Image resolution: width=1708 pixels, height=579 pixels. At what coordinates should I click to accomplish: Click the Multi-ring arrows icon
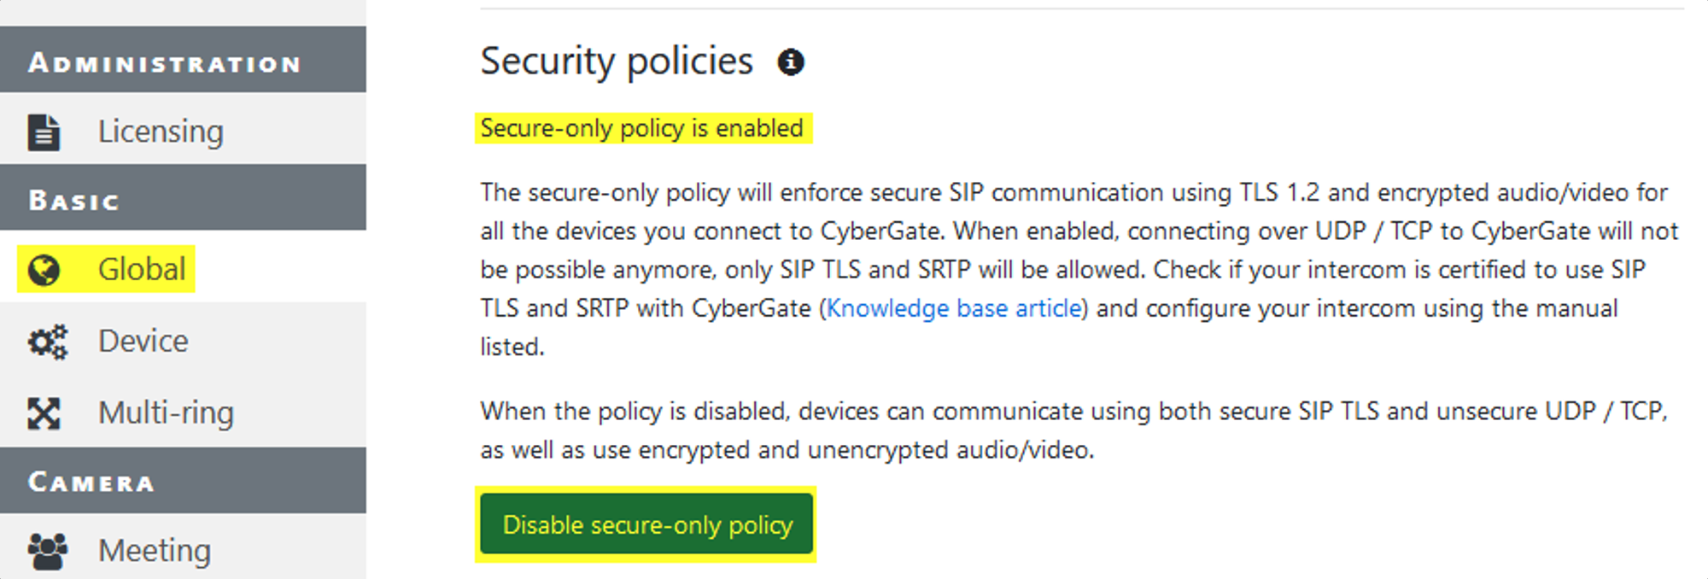pyautogui.click(x=44, y=413)
